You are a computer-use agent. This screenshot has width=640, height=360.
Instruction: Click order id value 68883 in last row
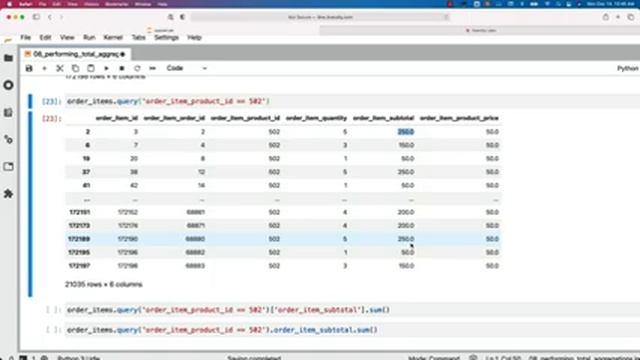point(195,266)
